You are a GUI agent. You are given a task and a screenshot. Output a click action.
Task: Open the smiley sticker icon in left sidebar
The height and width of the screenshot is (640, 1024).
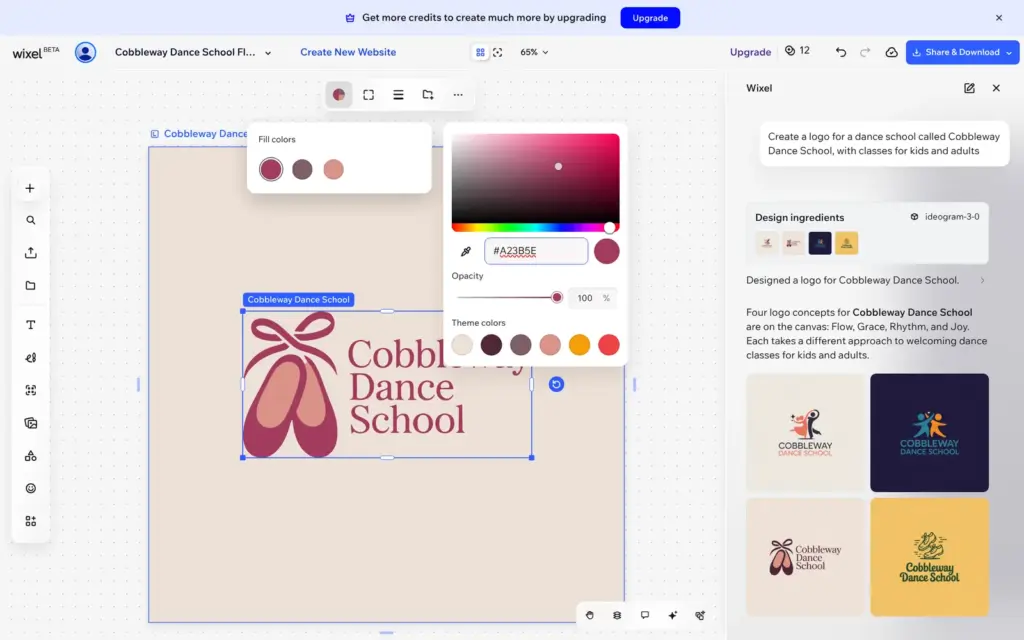click(x=31, y=488)
